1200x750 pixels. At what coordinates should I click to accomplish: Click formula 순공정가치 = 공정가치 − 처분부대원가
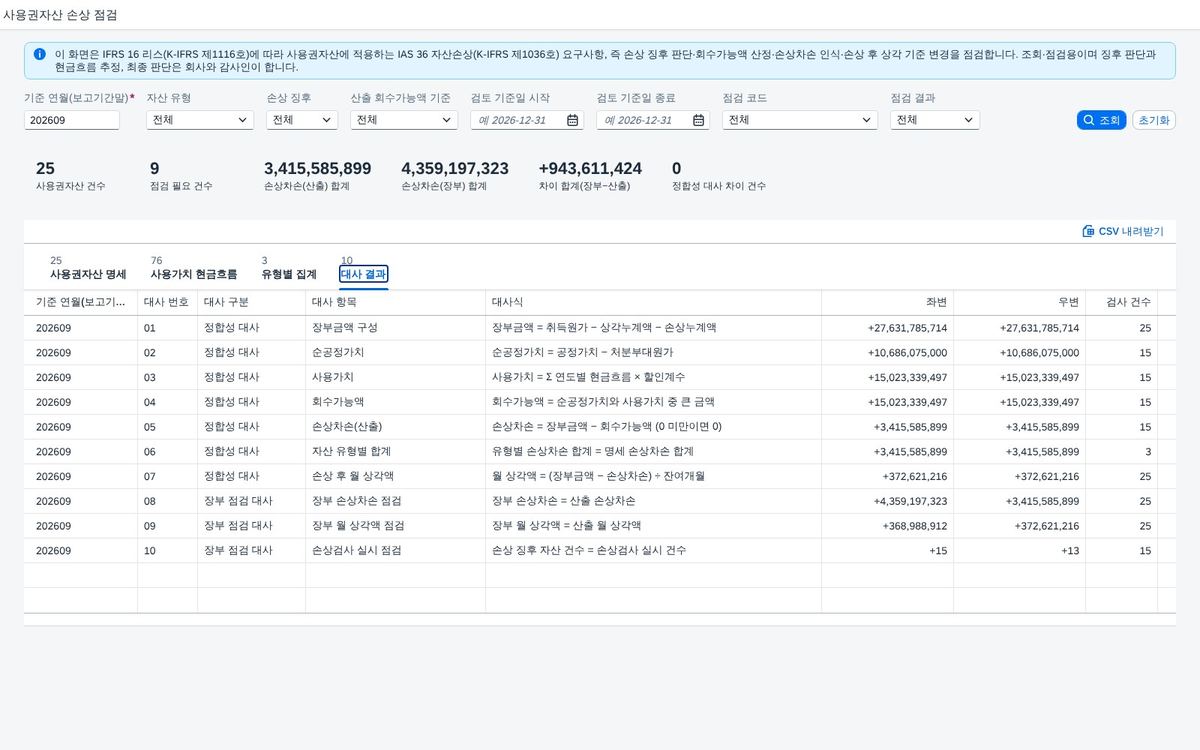(582, 353)
